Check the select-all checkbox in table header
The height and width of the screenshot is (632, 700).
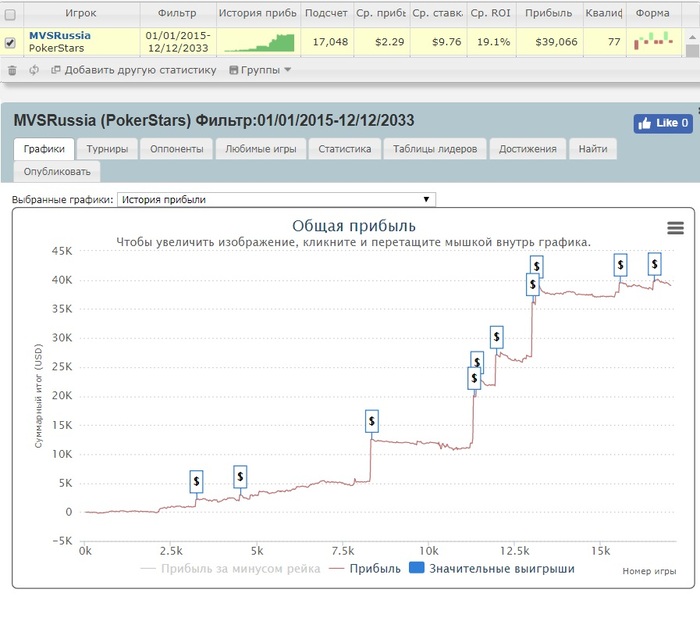pyautogui.click(x=10, y=15)
